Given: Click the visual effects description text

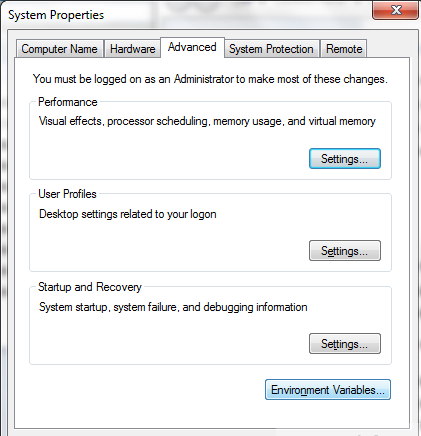Looking at the screenshot, I should tap(207, 121).
